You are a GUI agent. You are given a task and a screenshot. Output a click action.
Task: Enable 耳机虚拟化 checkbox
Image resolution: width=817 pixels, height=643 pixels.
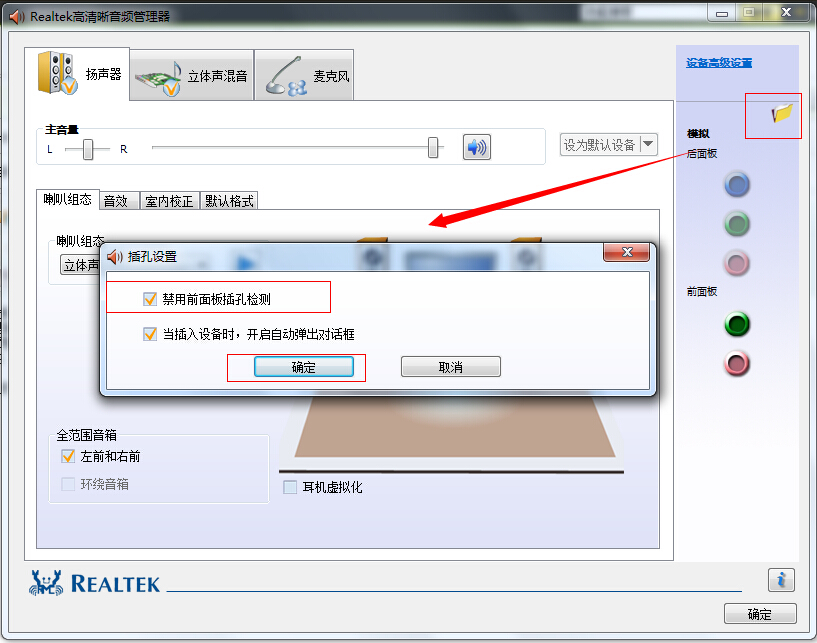pyautogui.click(x=290, y=487)
